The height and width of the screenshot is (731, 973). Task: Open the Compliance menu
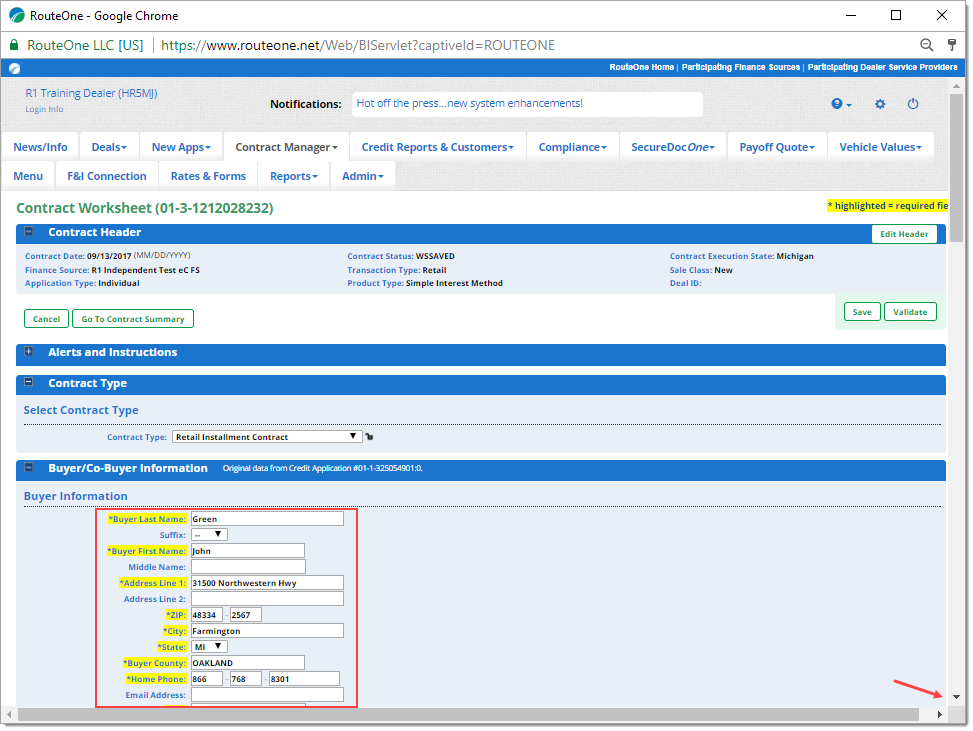[572, 147]
